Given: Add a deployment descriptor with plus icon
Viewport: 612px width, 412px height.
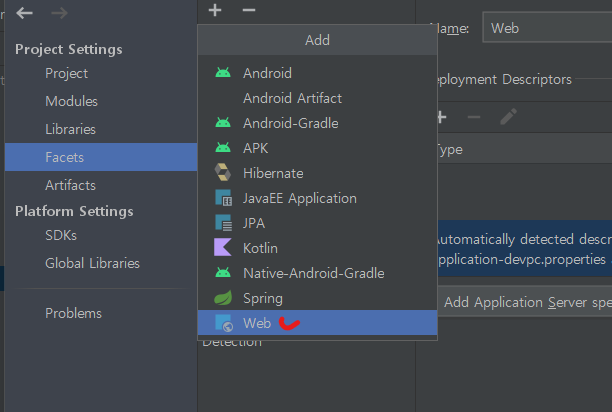Looking at the screenshot, I should point(441,117).
